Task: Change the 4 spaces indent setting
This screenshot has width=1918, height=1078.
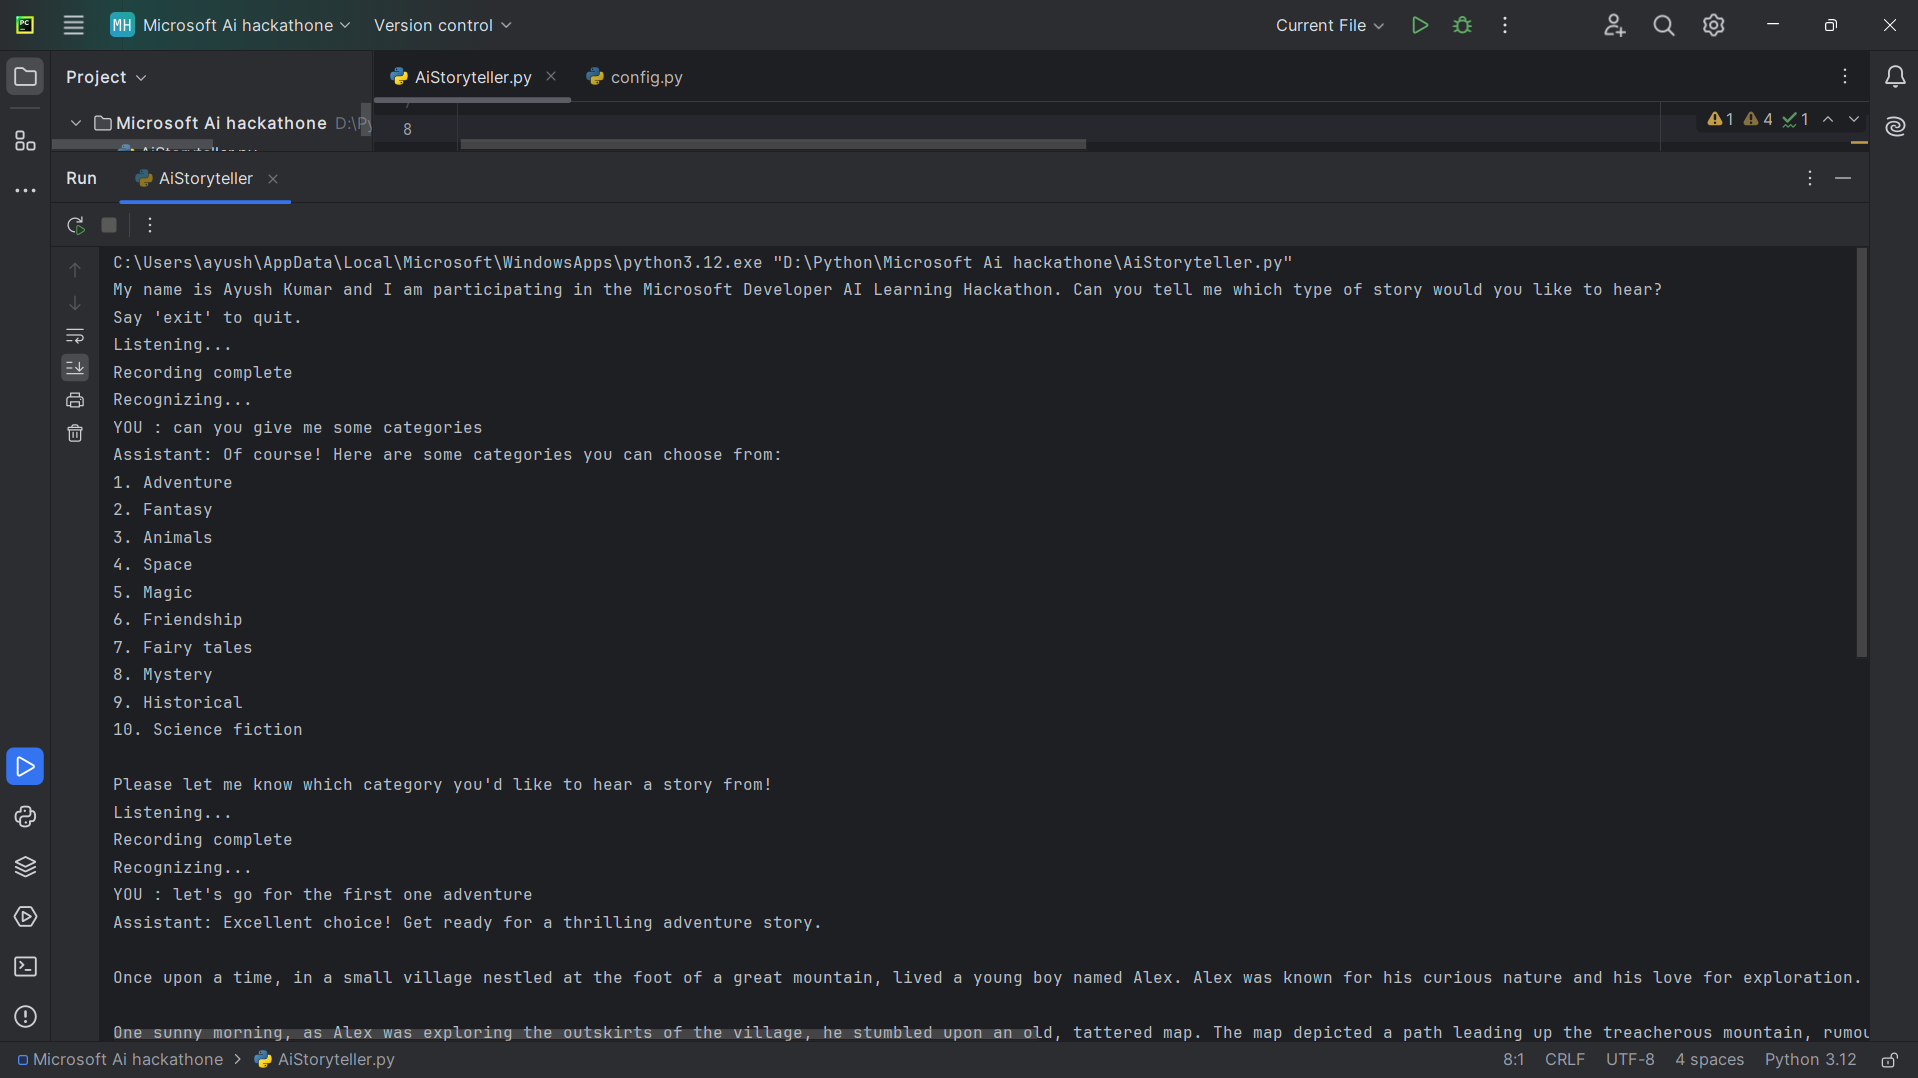Action: click(1709, 1060)
